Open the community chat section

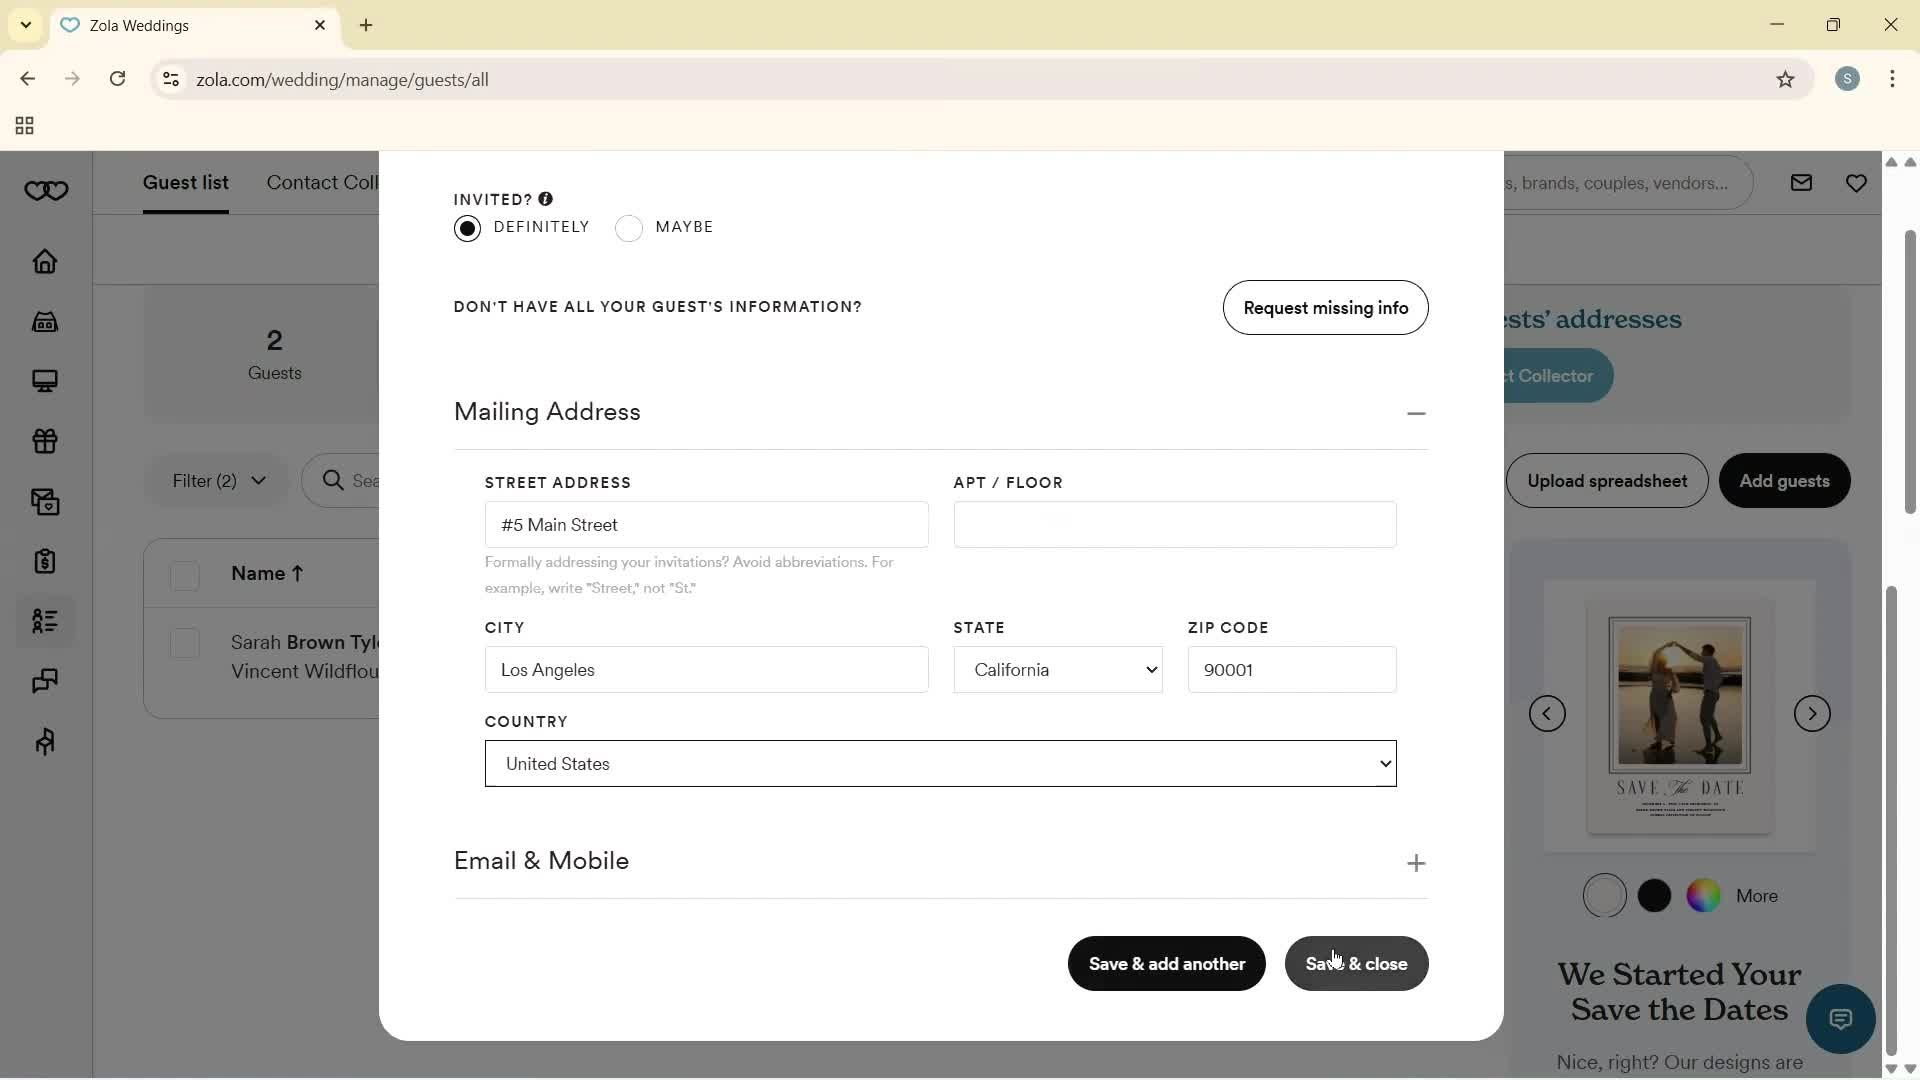coord(45,681)
